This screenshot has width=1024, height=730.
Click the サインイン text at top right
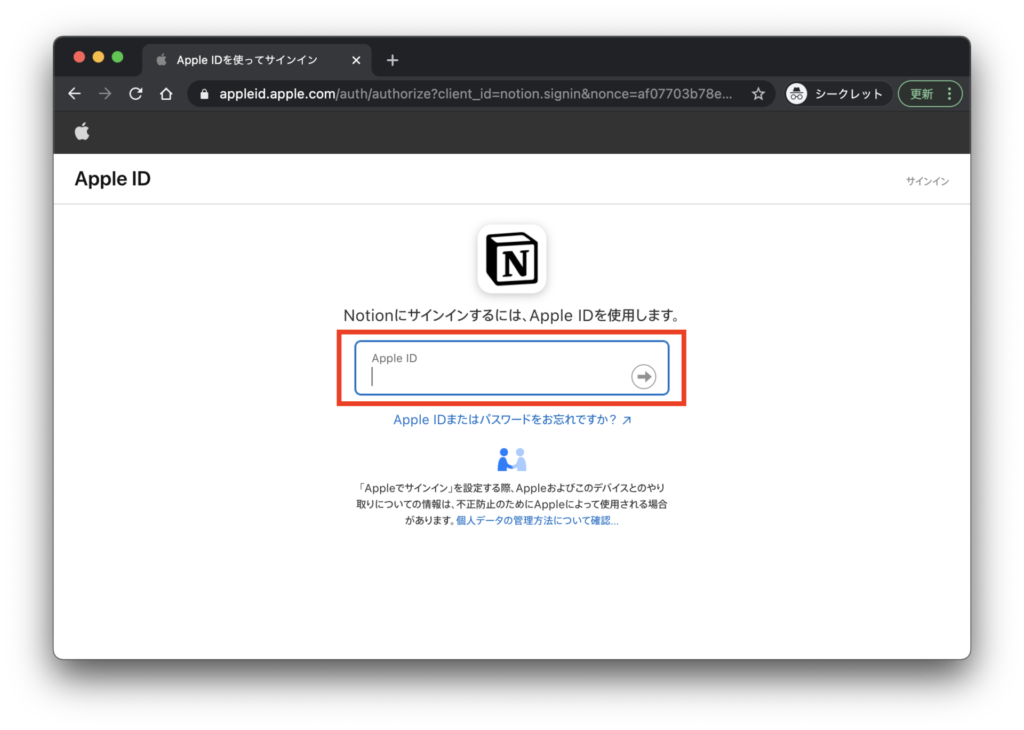click(927, 181)
